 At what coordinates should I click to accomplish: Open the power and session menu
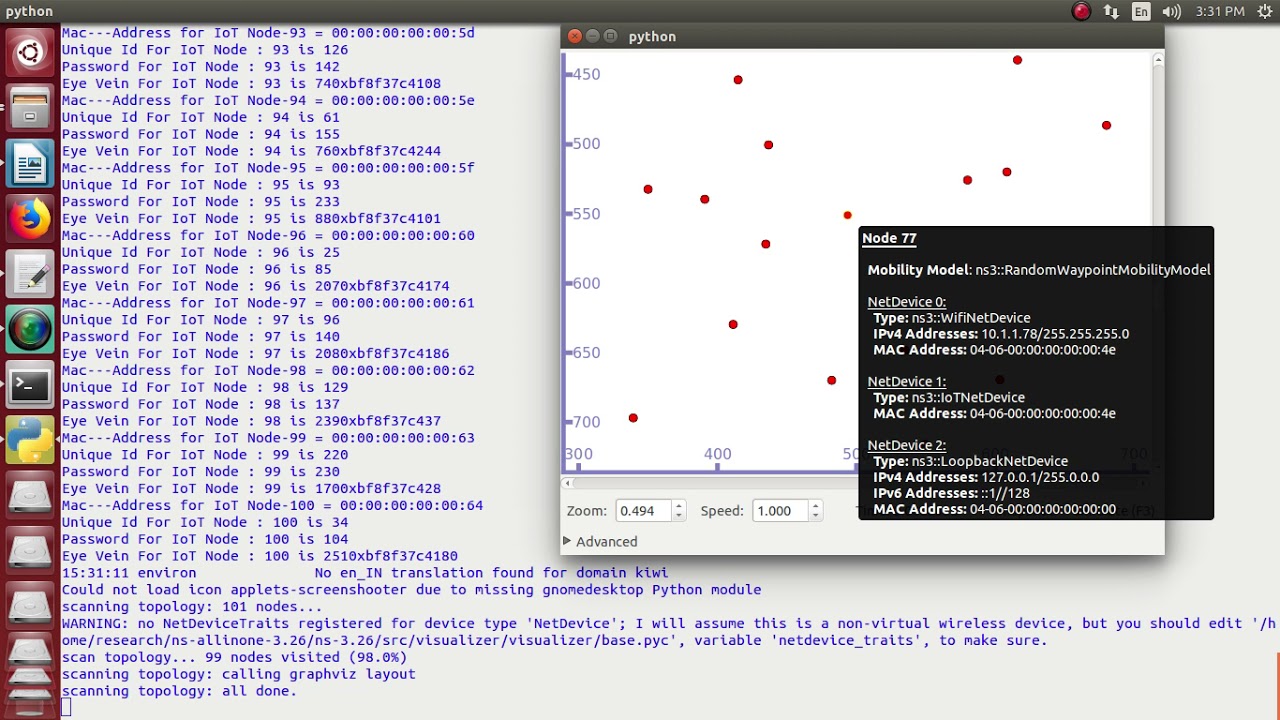click(1265, 12)
